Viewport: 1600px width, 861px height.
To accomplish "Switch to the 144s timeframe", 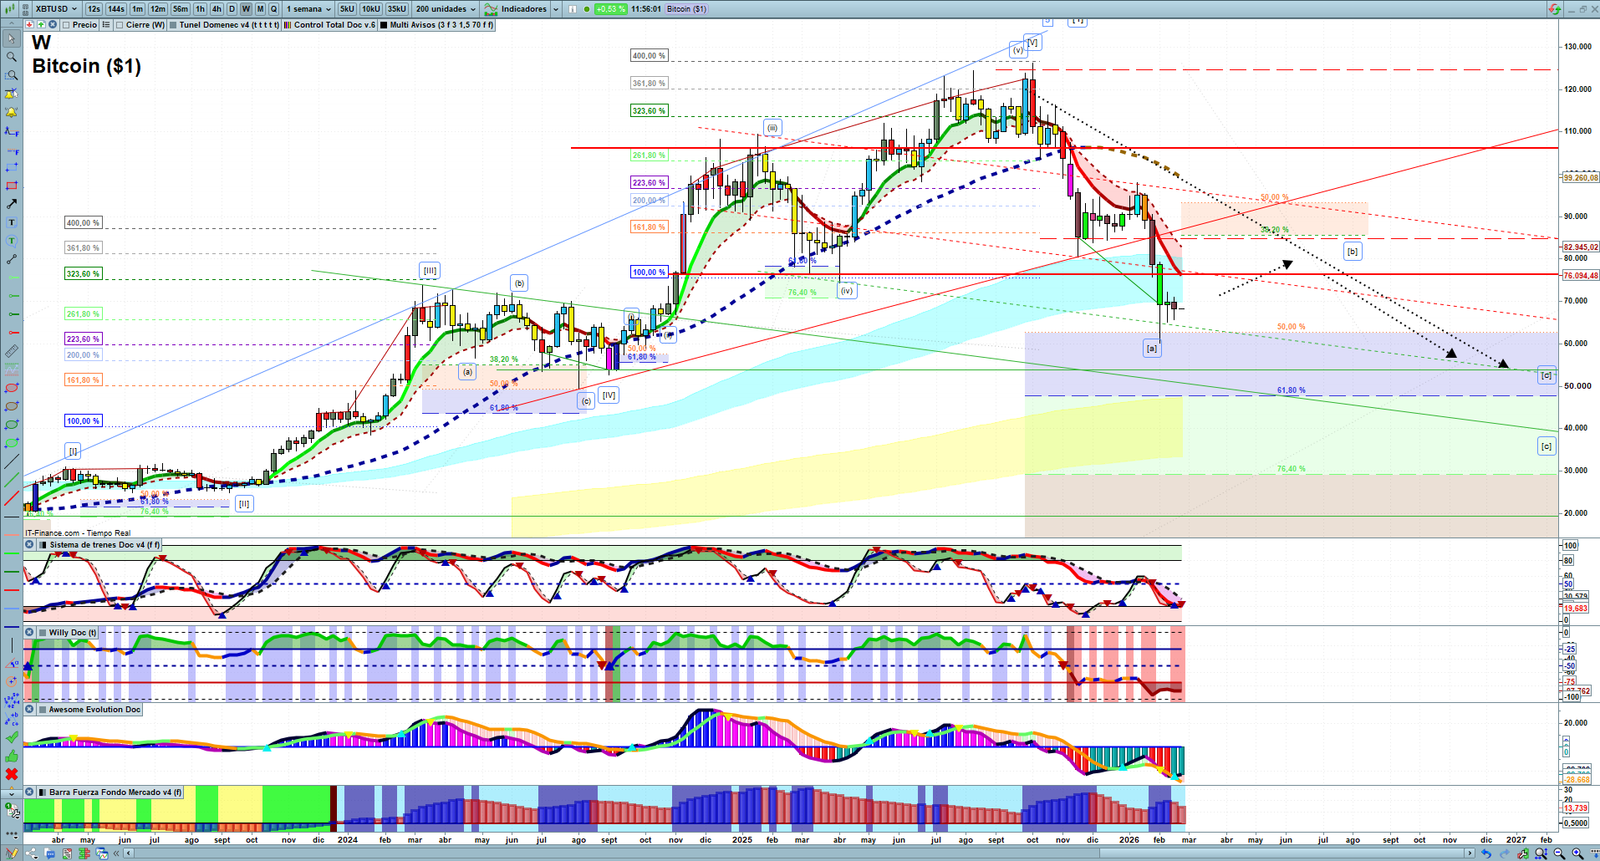I will pyautogui.click(x=116, y=9).
